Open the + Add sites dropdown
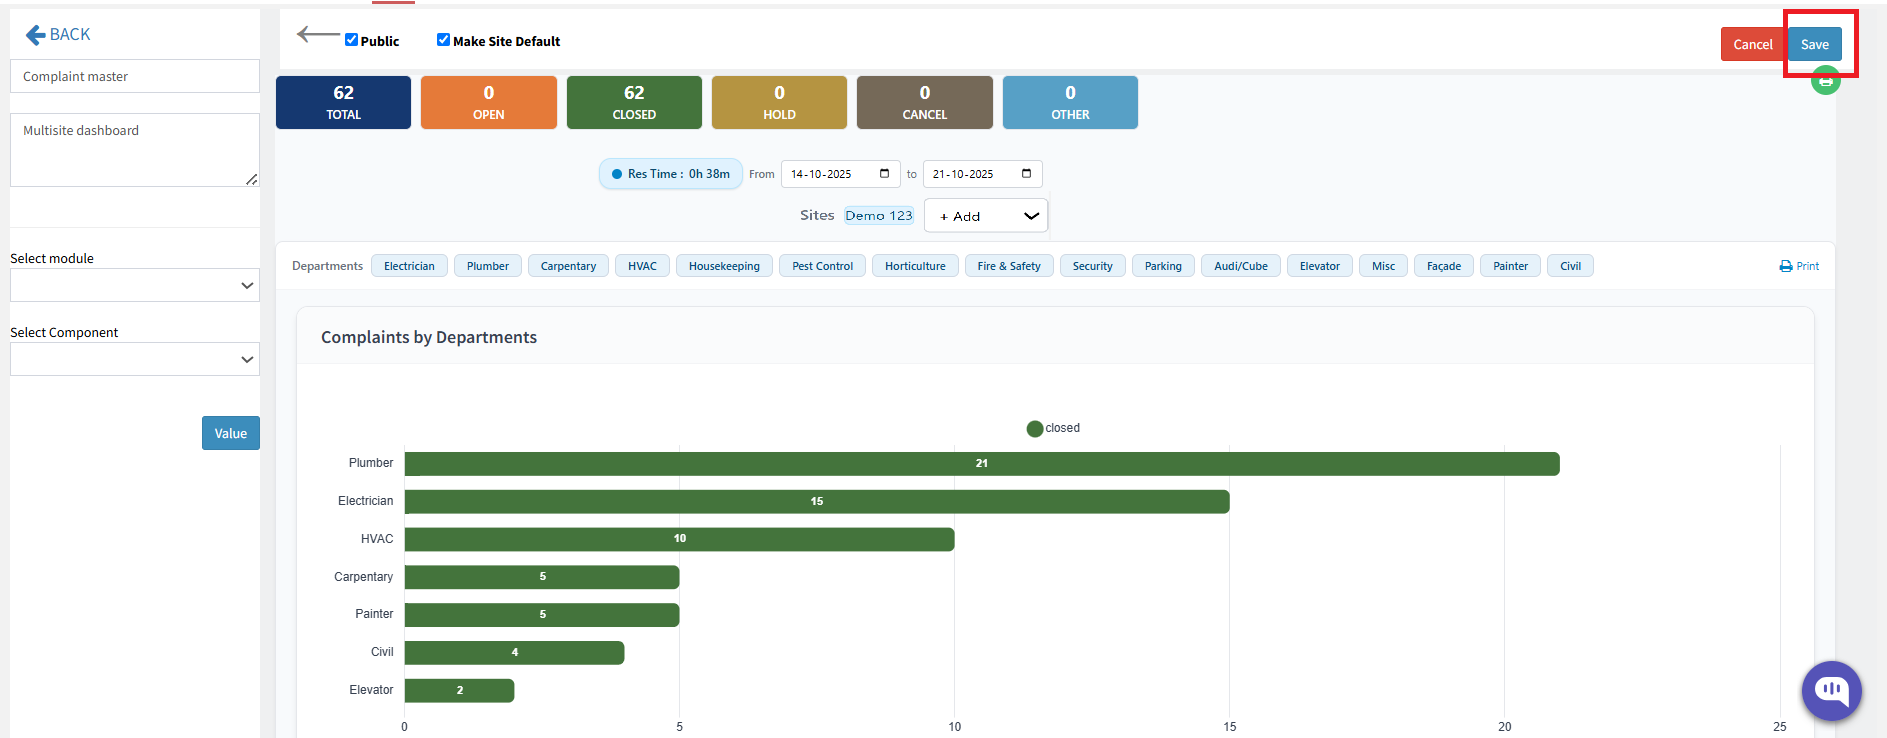Screen dimensions: 1887x738 986,216
